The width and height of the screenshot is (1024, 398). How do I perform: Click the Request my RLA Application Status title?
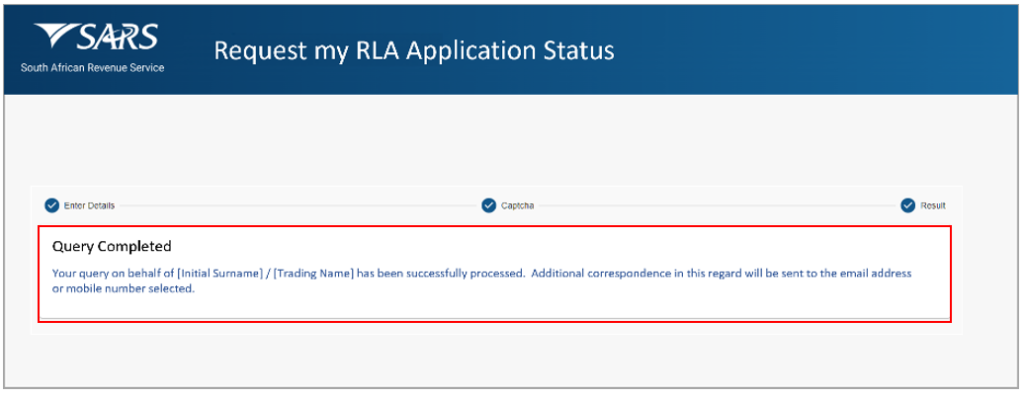click(414, 51)
